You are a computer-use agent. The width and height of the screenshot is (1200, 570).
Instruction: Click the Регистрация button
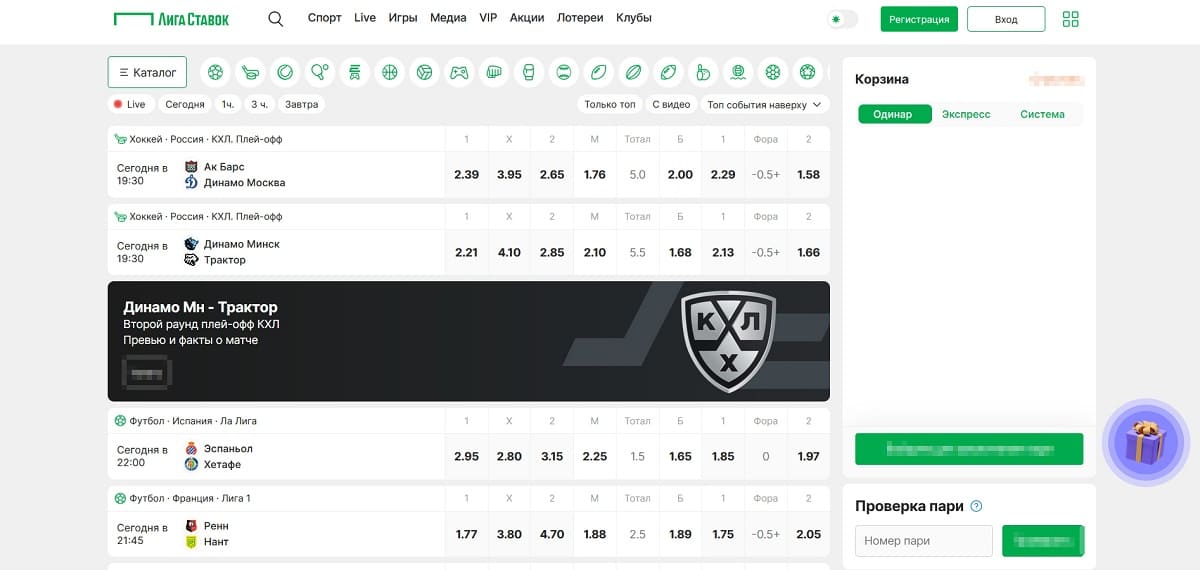(x=919, y=19)
